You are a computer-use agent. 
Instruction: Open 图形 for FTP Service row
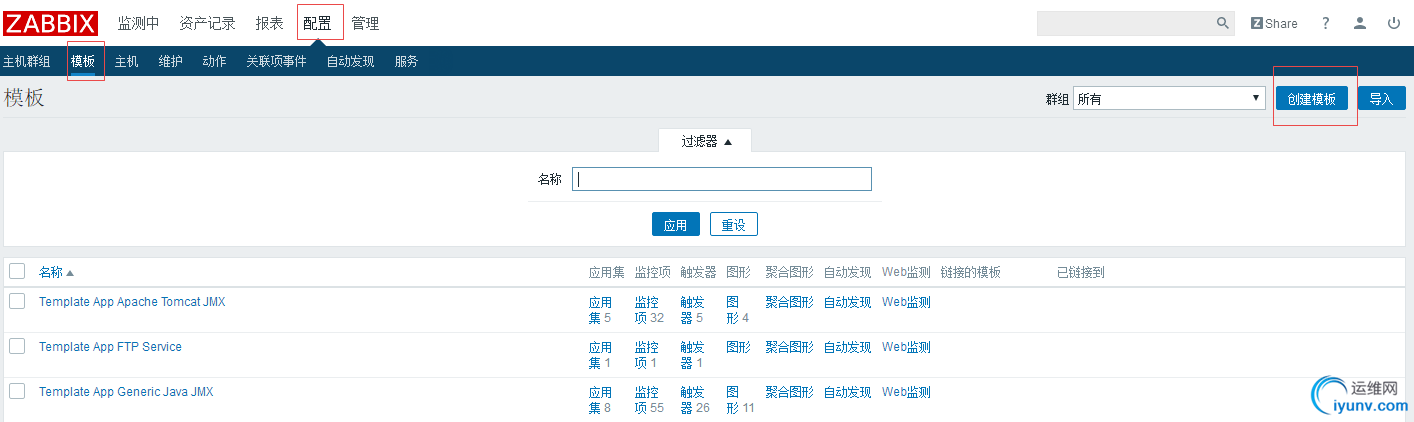tap(738, 347)
